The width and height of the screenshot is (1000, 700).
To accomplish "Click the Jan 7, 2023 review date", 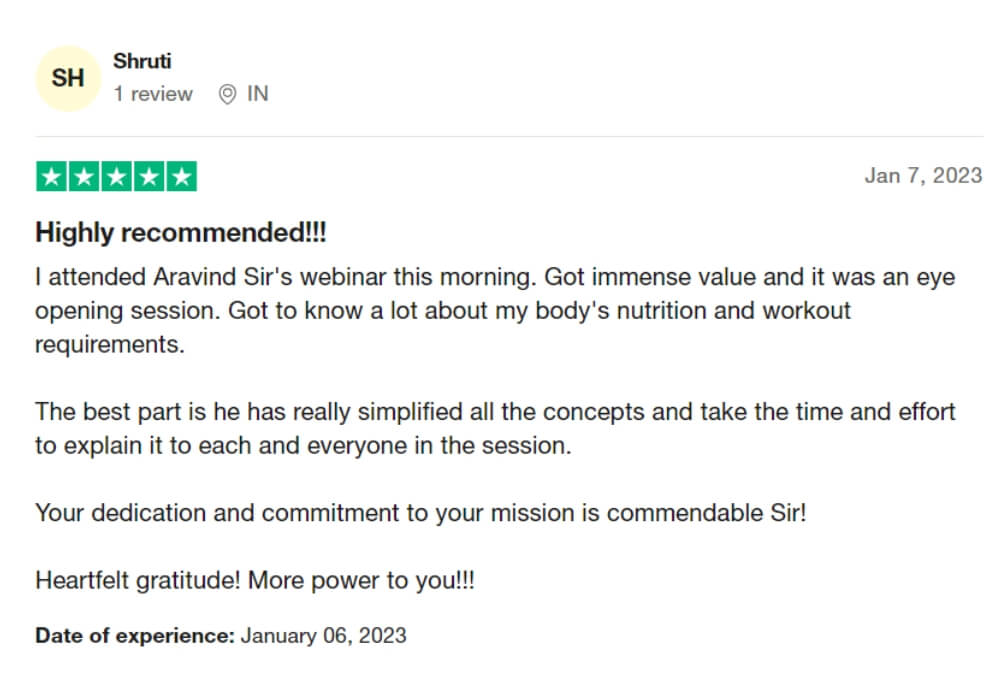I will point(923,176).
